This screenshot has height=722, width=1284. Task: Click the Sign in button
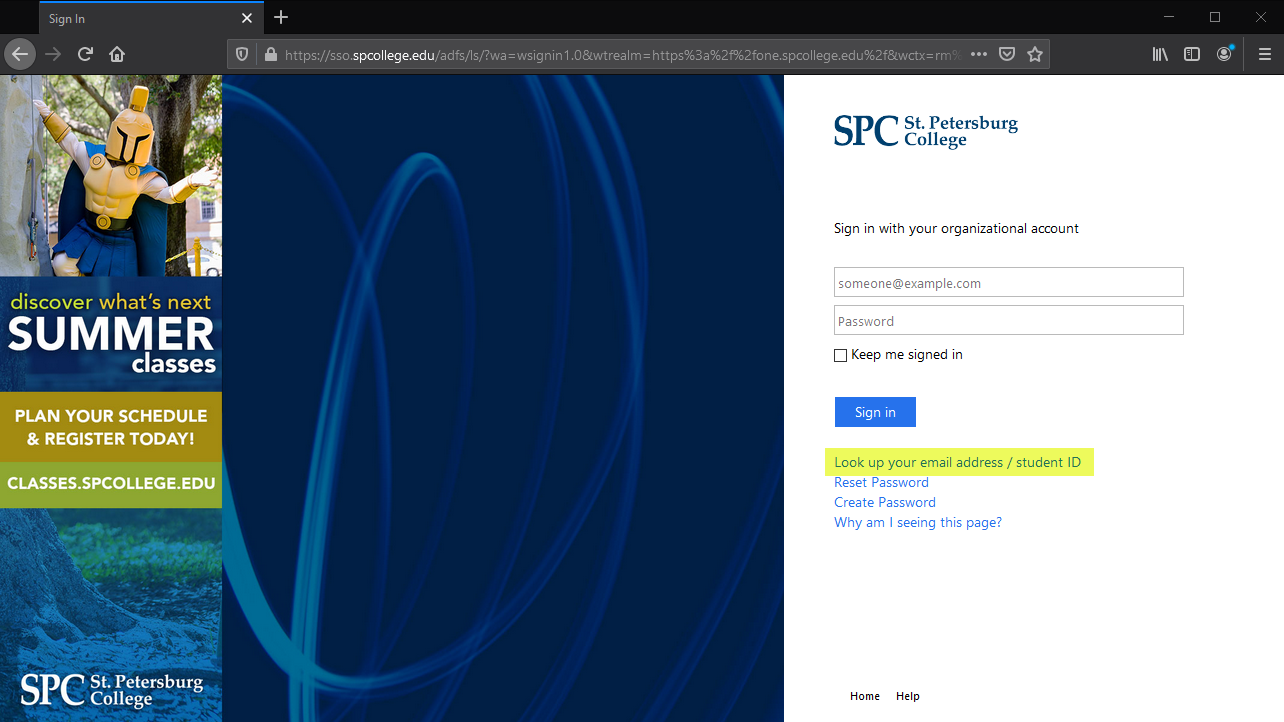874,411
